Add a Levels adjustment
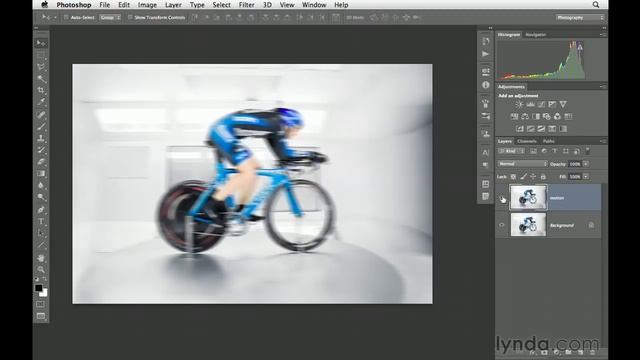This screenshot has width=640, height=360. tap(530, 104)
